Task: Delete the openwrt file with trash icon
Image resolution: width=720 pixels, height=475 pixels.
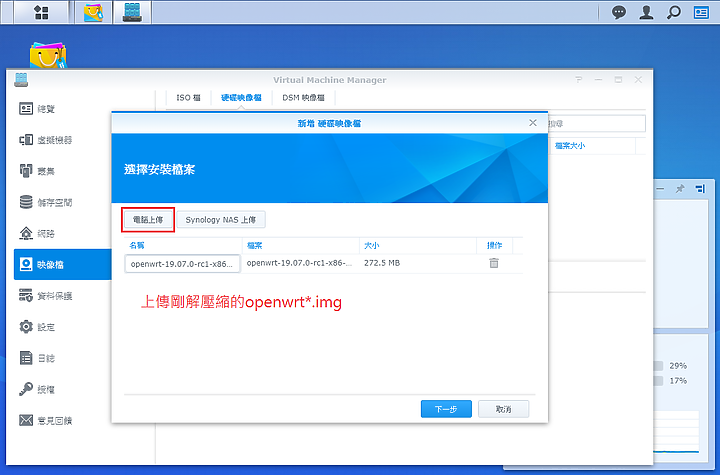Action: click(x=494, y=263)
